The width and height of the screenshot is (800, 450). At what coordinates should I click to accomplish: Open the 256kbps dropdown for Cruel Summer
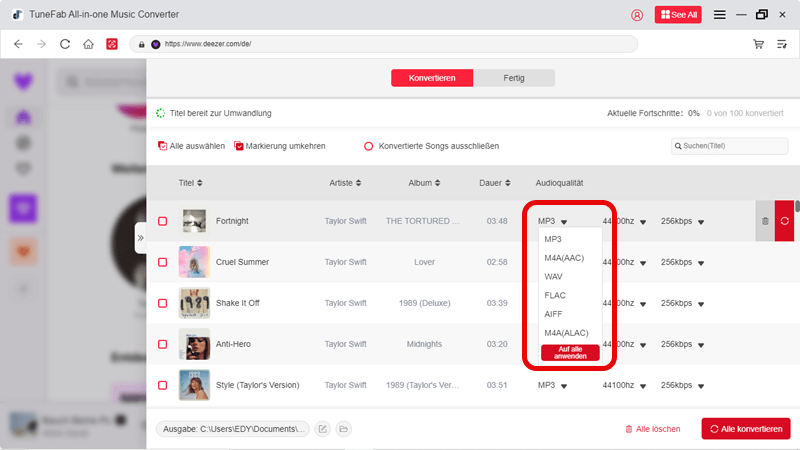[x=682, y=262]
